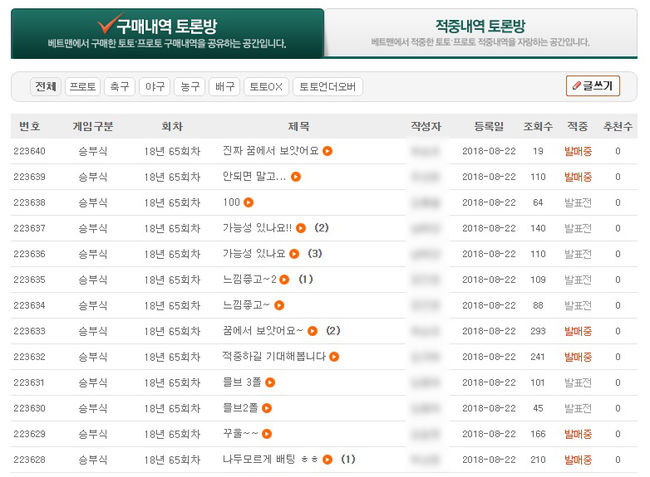Open post titled 가능성 있나요!!
This screenshot has width=650, height=477.
point(256,228)
